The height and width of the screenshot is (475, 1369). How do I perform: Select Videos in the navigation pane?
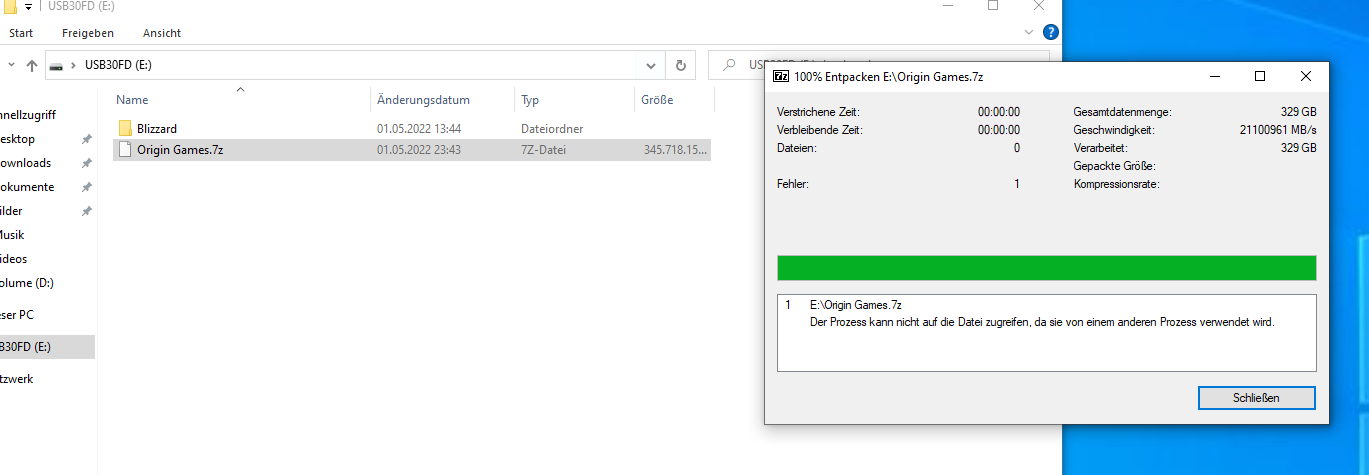(x=14, y=259)
